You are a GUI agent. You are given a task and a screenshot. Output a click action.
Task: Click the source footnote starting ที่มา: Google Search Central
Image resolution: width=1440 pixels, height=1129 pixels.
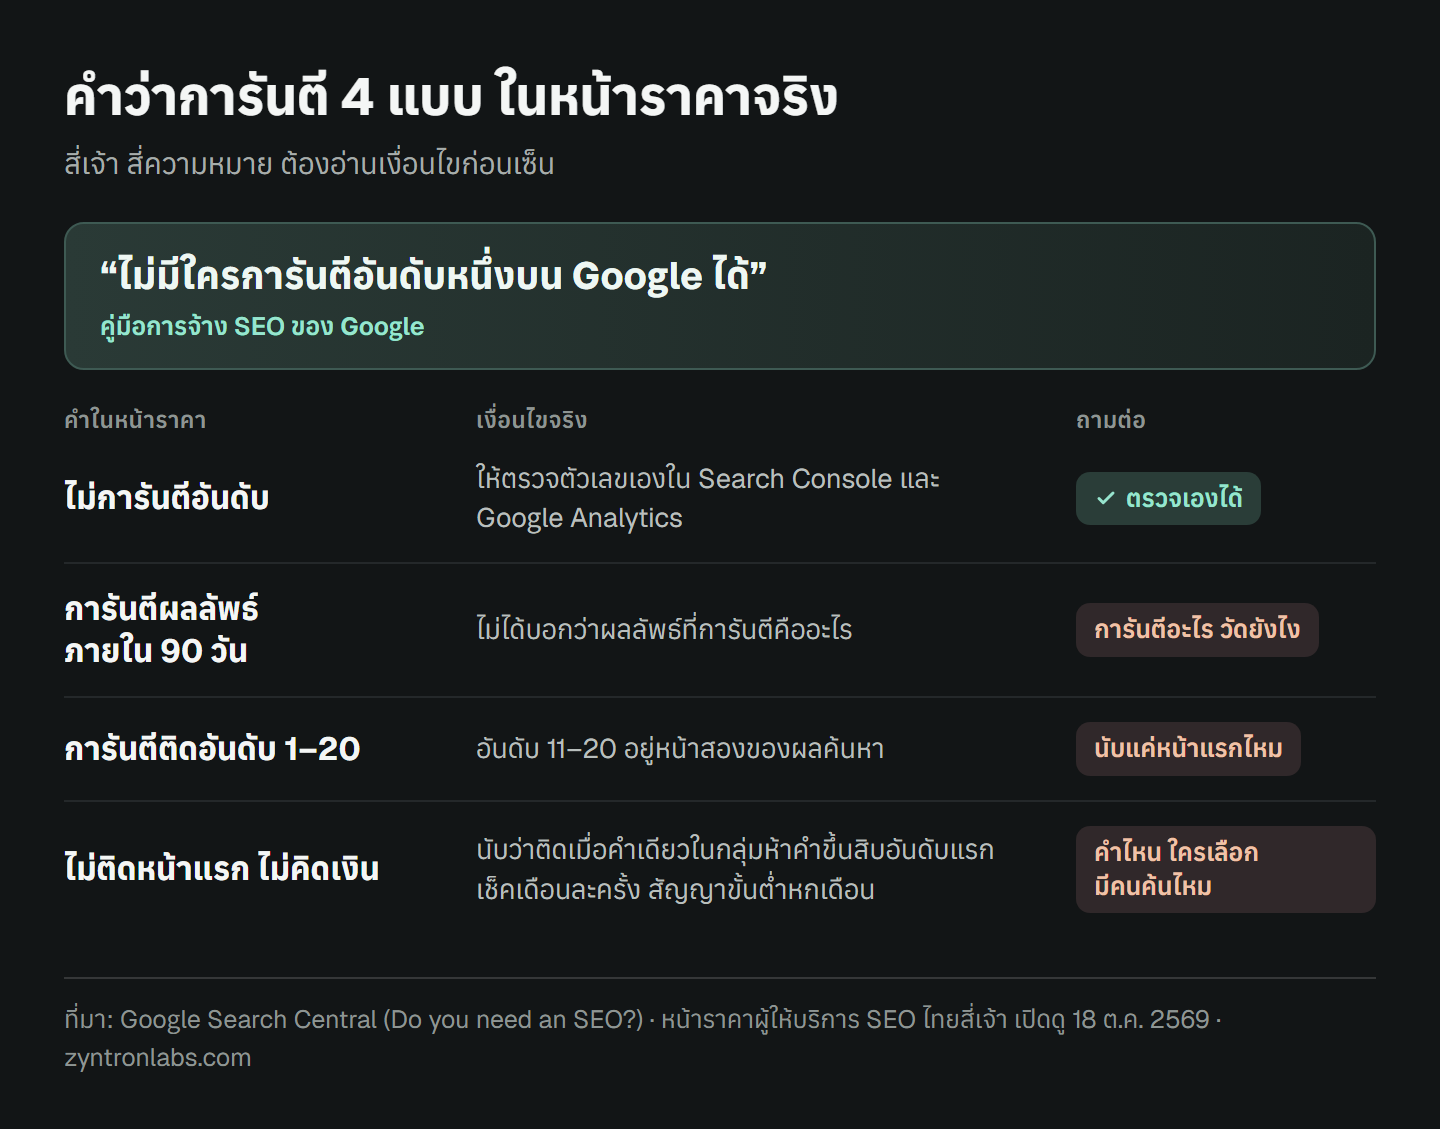coord(643,1038)
